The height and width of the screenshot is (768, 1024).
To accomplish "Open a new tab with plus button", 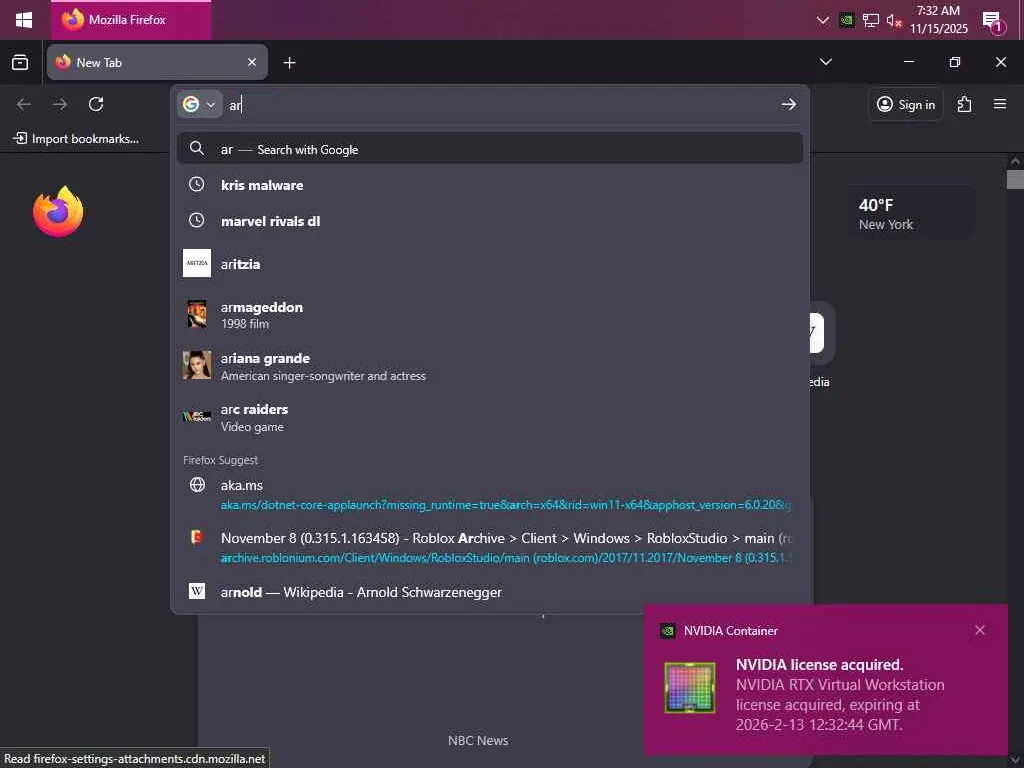I will pyautogui.click(x=289, y=62).
